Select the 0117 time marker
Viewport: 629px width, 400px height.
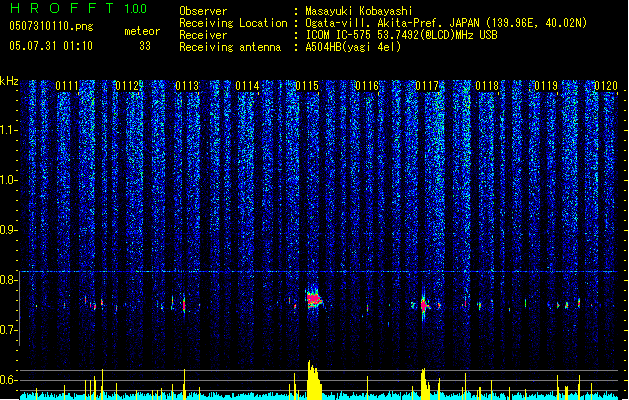pyautogui.click(x=427, y=87)
